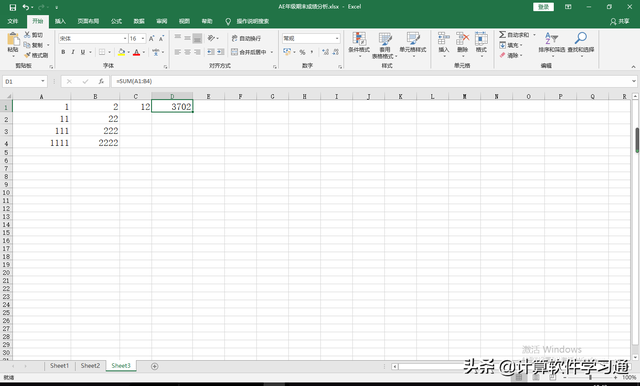This screenshot has height=386, width=640.
Task: Expand the formula bar with its chevron
Action: (633, 81)
